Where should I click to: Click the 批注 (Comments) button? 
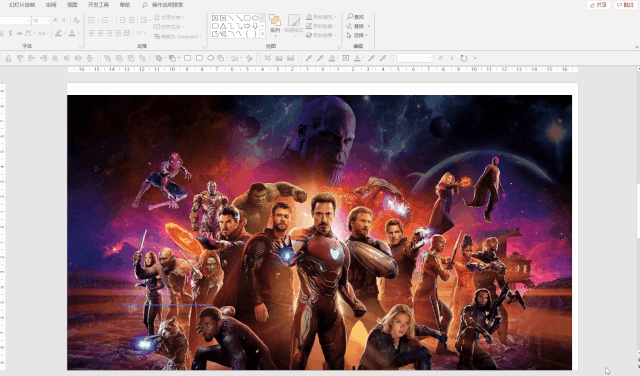pyautogui.click(x=625, y=5)
